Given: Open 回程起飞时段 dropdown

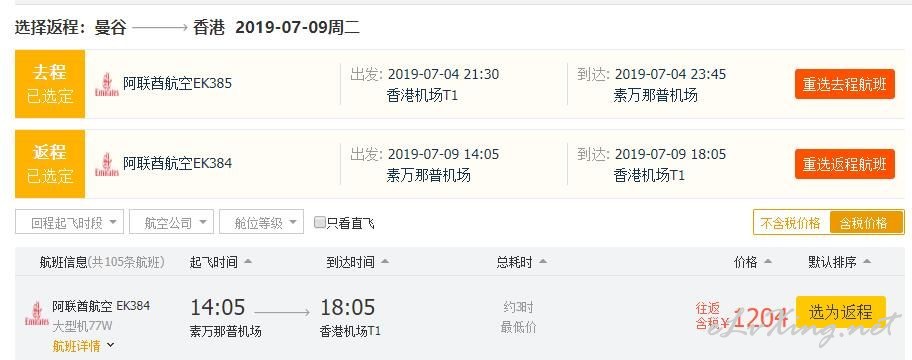Looking at the screenshot, I should click(69, 222).
